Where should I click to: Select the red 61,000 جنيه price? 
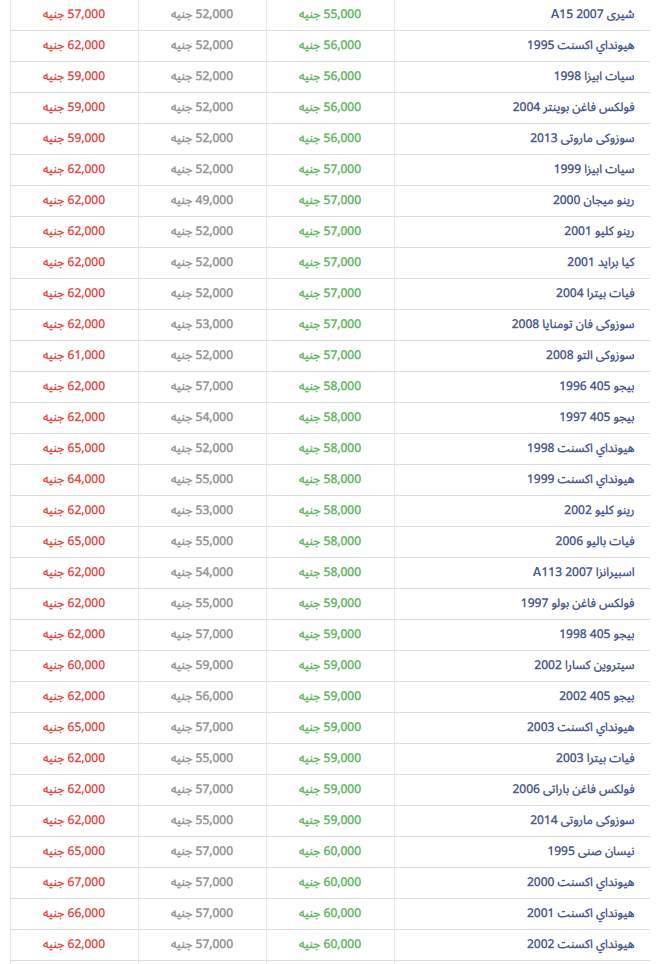(74, 355)
